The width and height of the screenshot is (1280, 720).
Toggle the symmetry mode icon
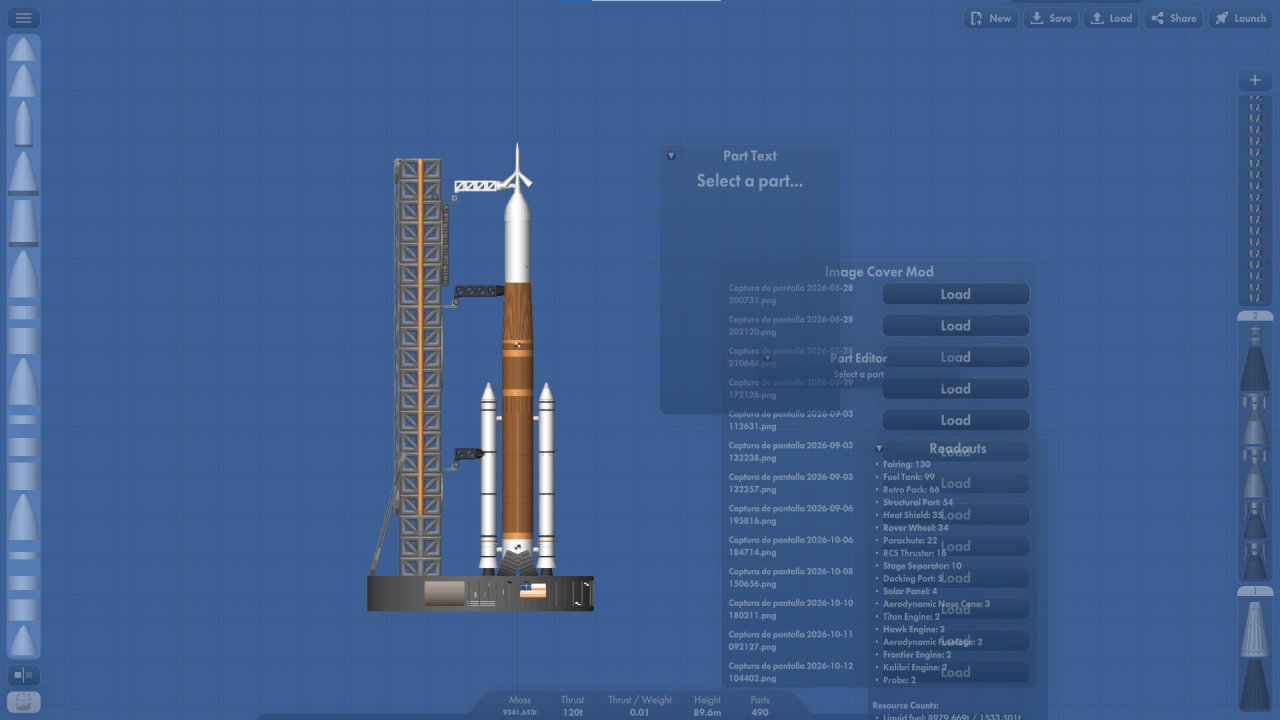[x=23, y=676]
